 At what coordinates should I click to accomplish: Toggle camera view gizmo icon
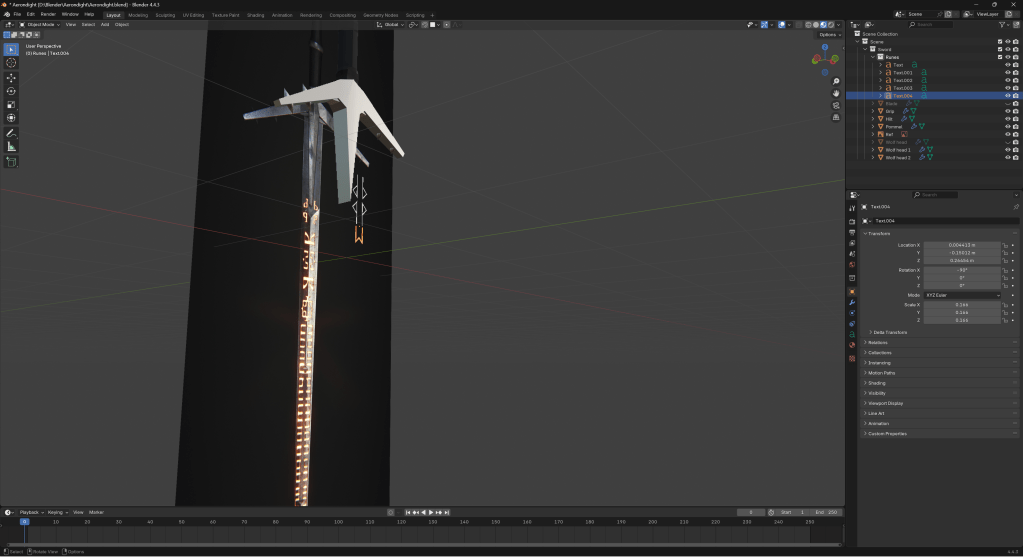(x=836, y=105)
